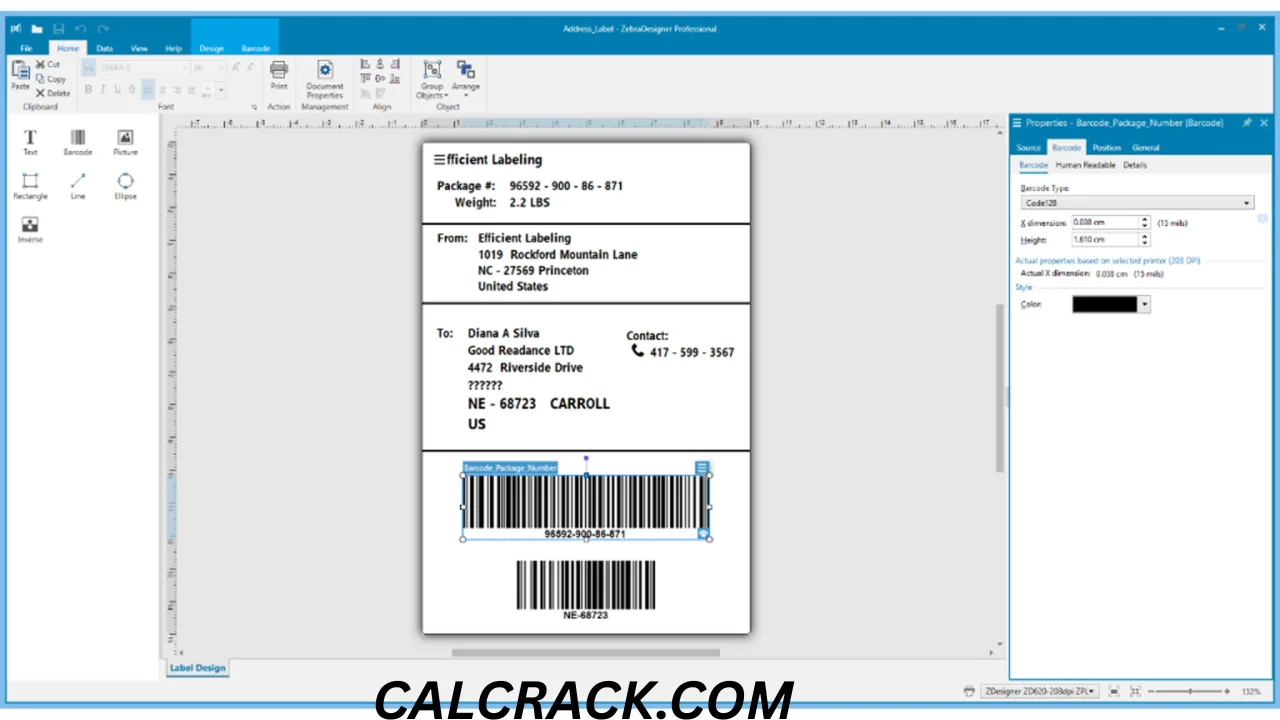Click the Barcode_Package_Number barcode object

586,507
